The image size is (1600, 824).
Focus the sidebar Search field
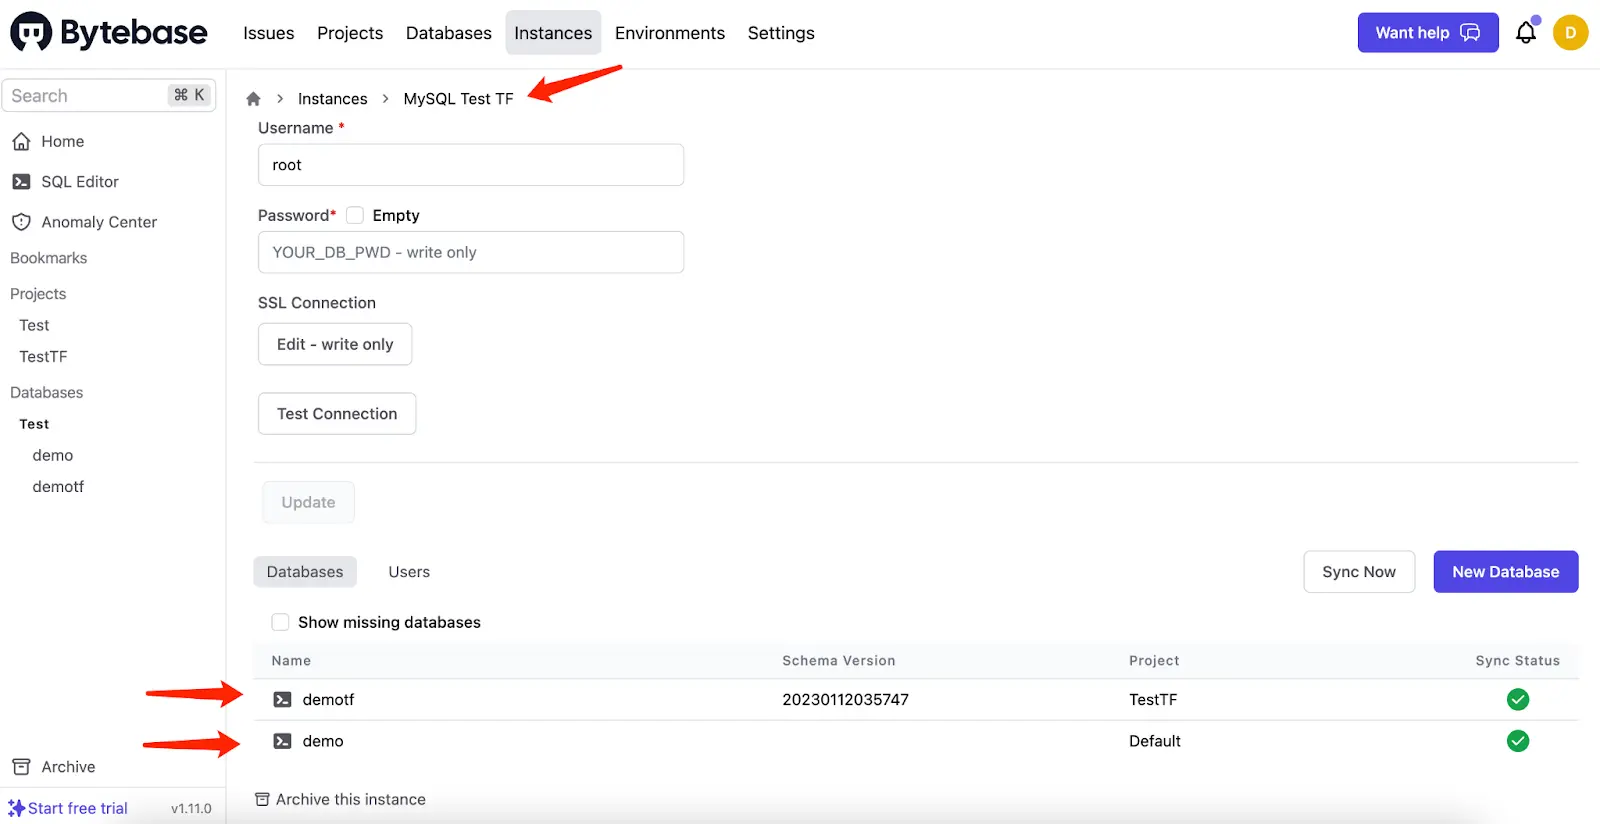coord(109,96)
